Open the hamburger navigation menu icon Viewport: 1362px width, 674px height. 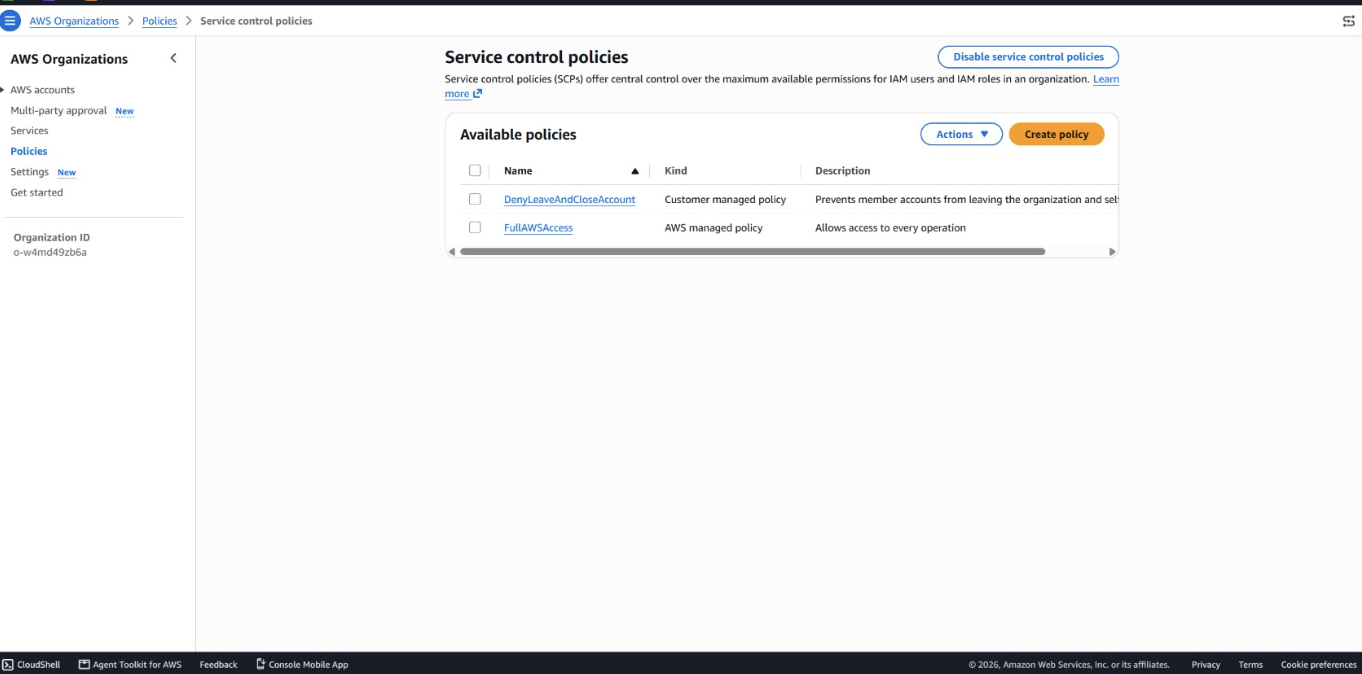coord(10,21)
